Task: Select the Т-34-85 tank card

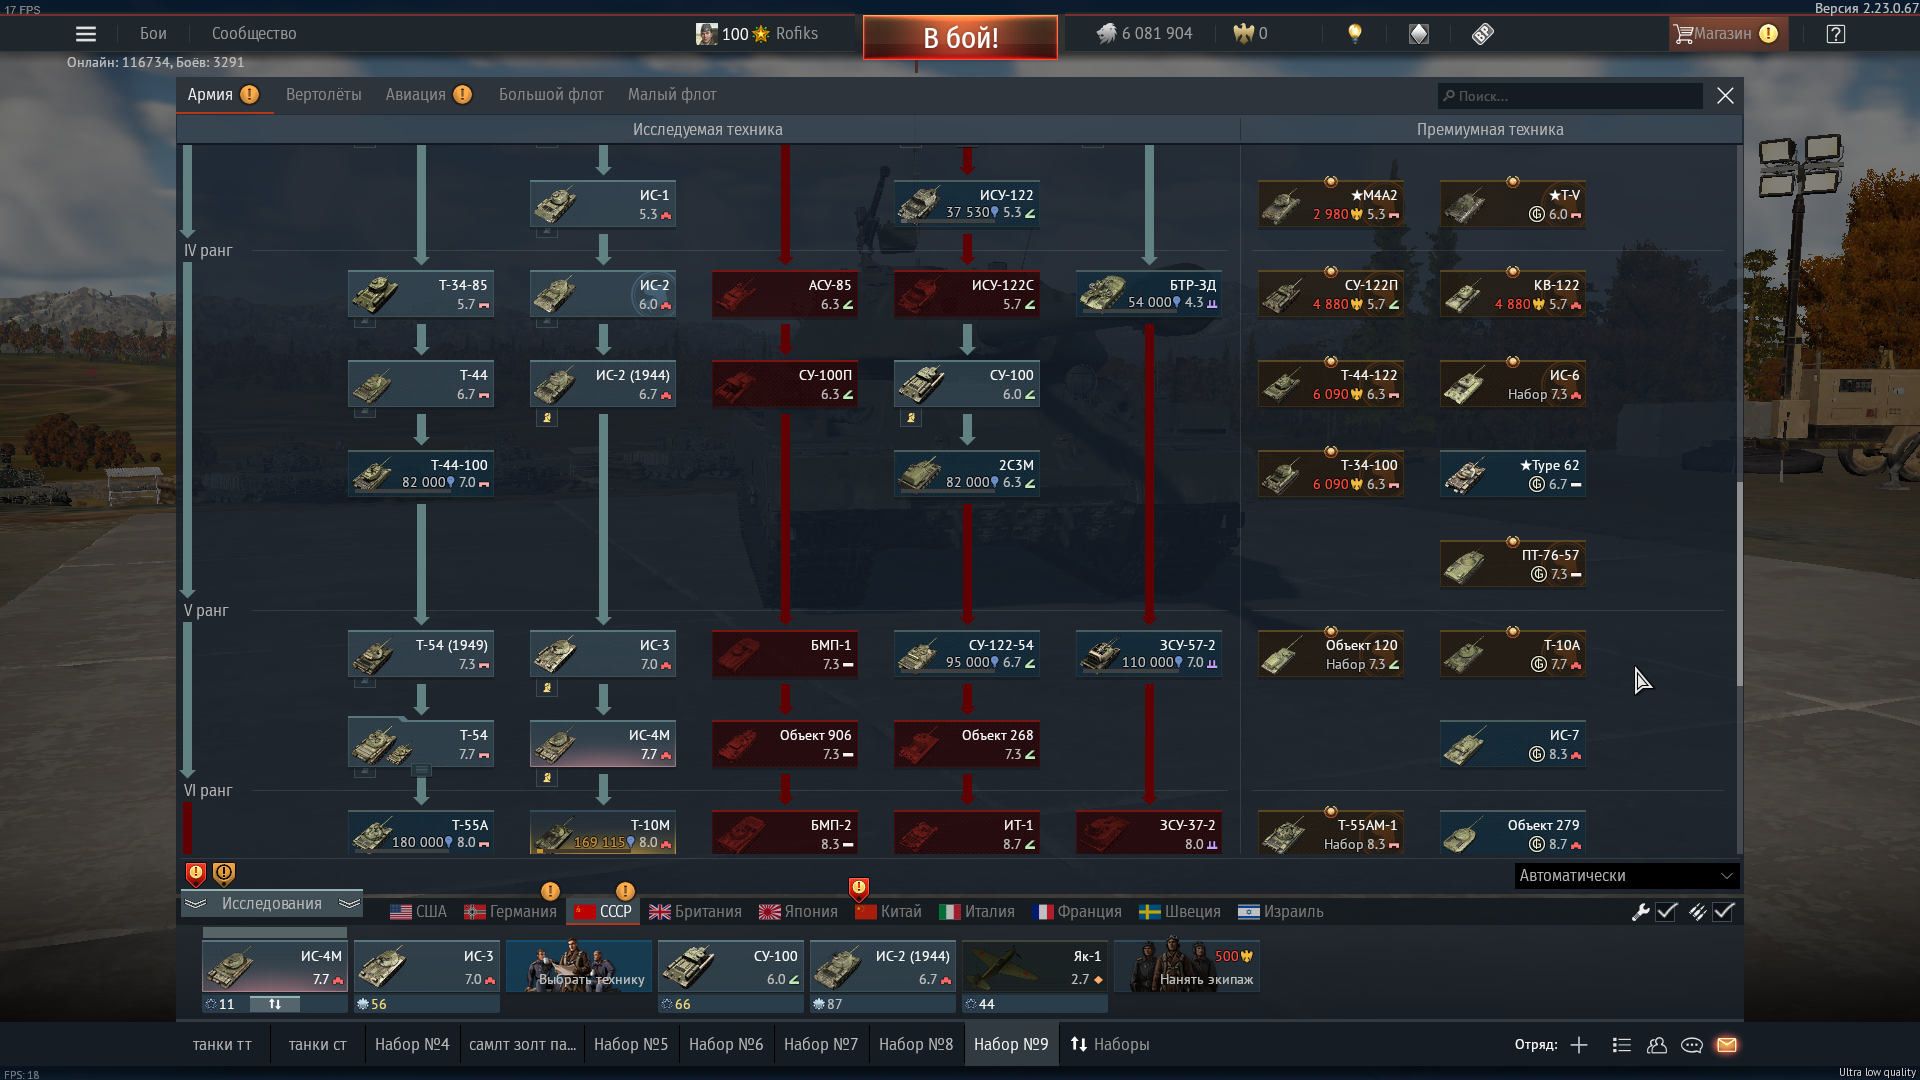Action: [x=421, y=294]
